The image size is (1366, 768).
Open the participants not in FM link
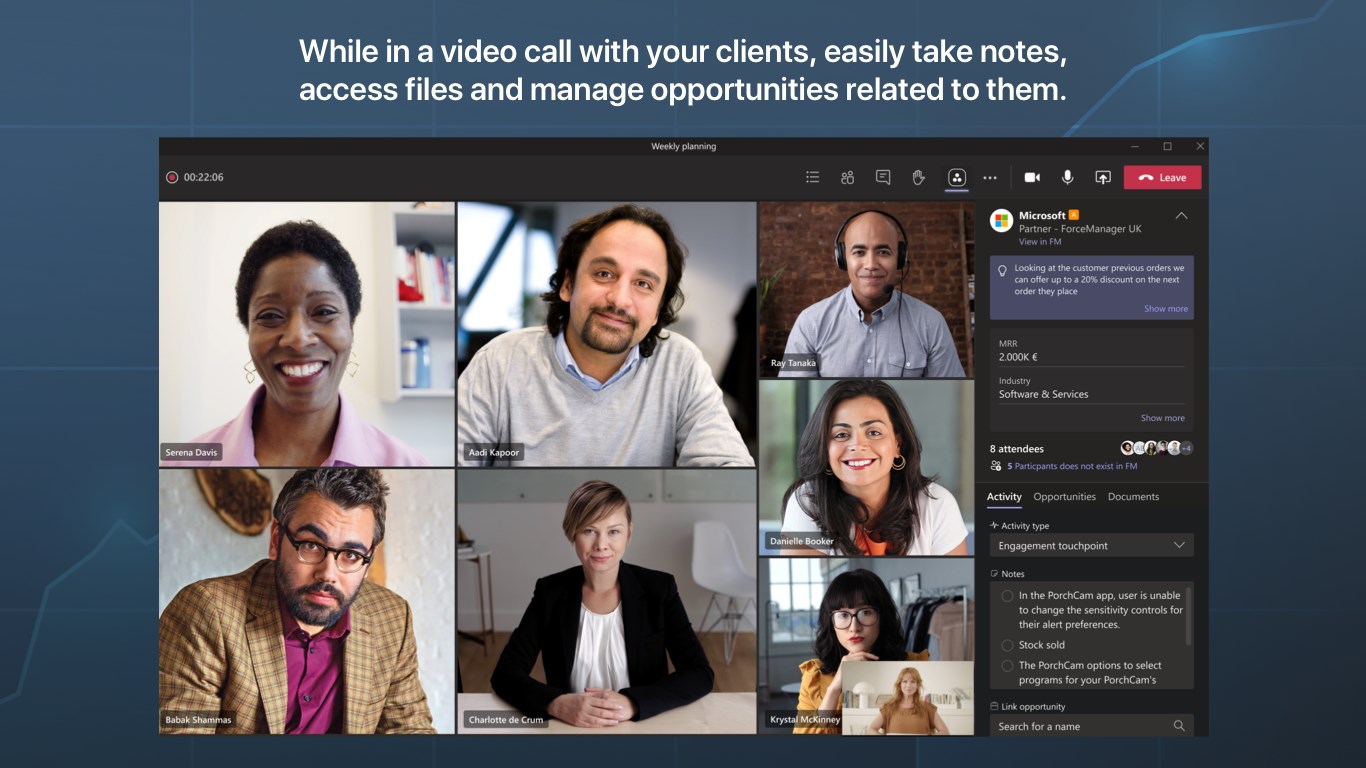click(1072, 466)
